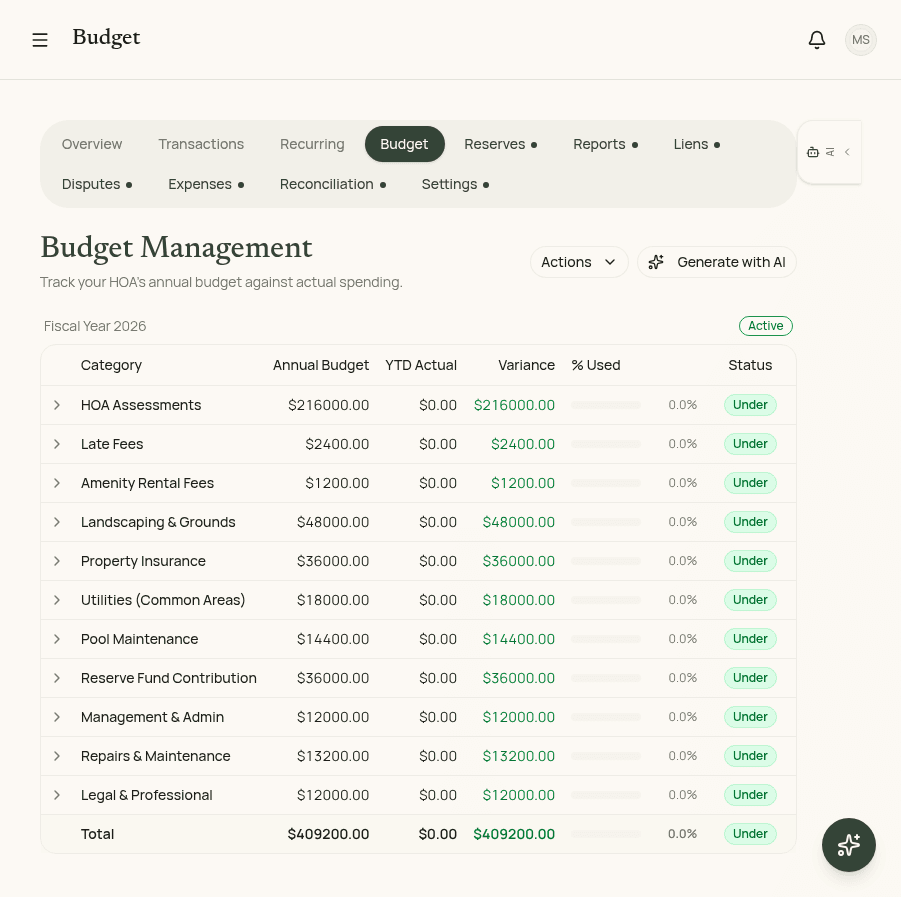This screenshot has width=901, height=897.
Task: Click the $0.00 YTD Actual for Late Fees
Action: point(438,444)
